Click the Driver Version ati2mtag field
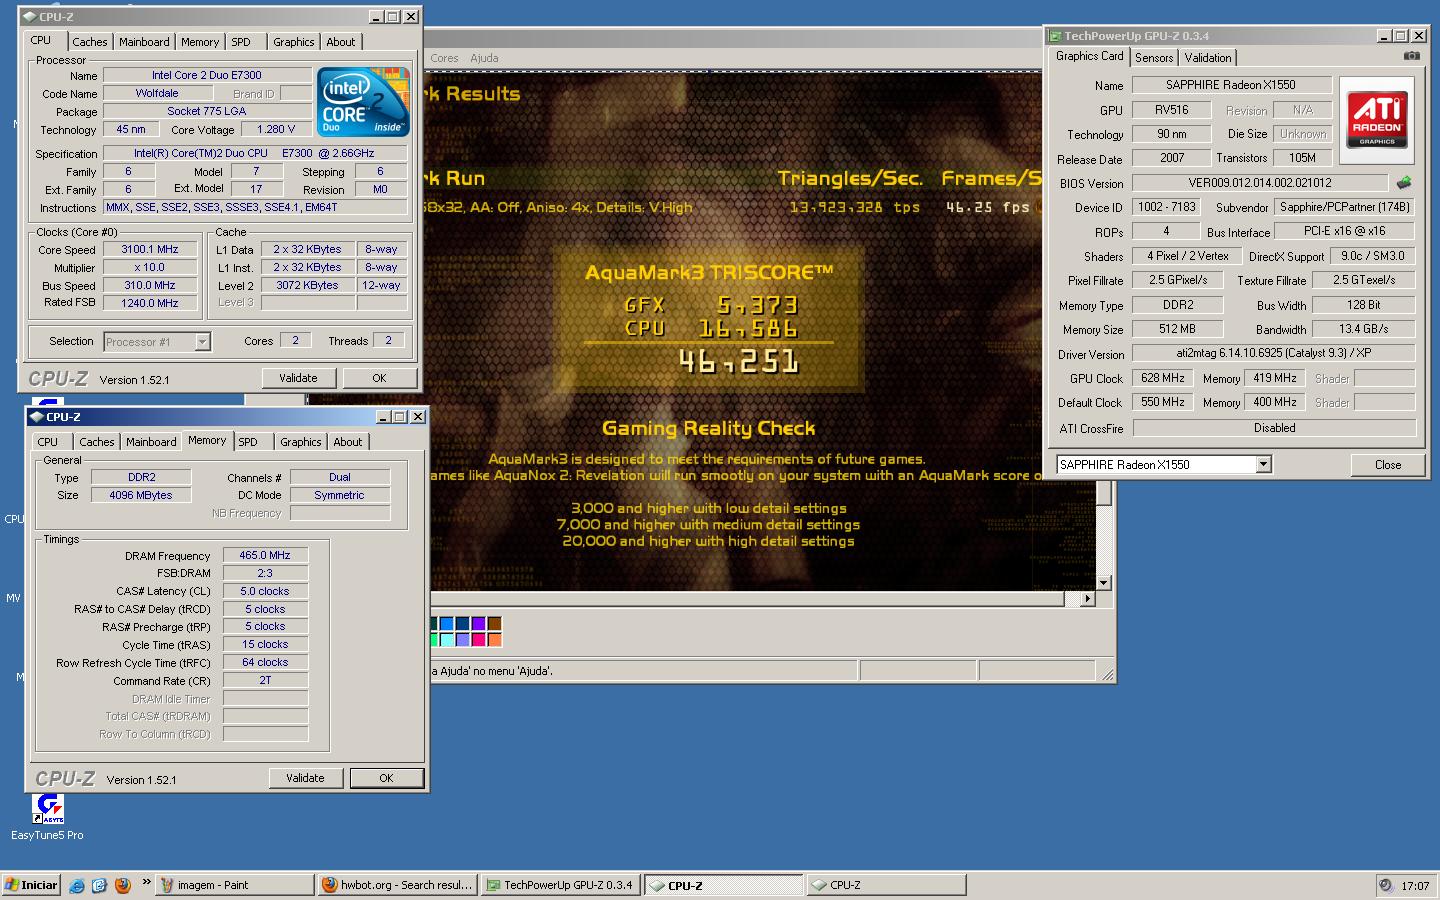 1274,353
